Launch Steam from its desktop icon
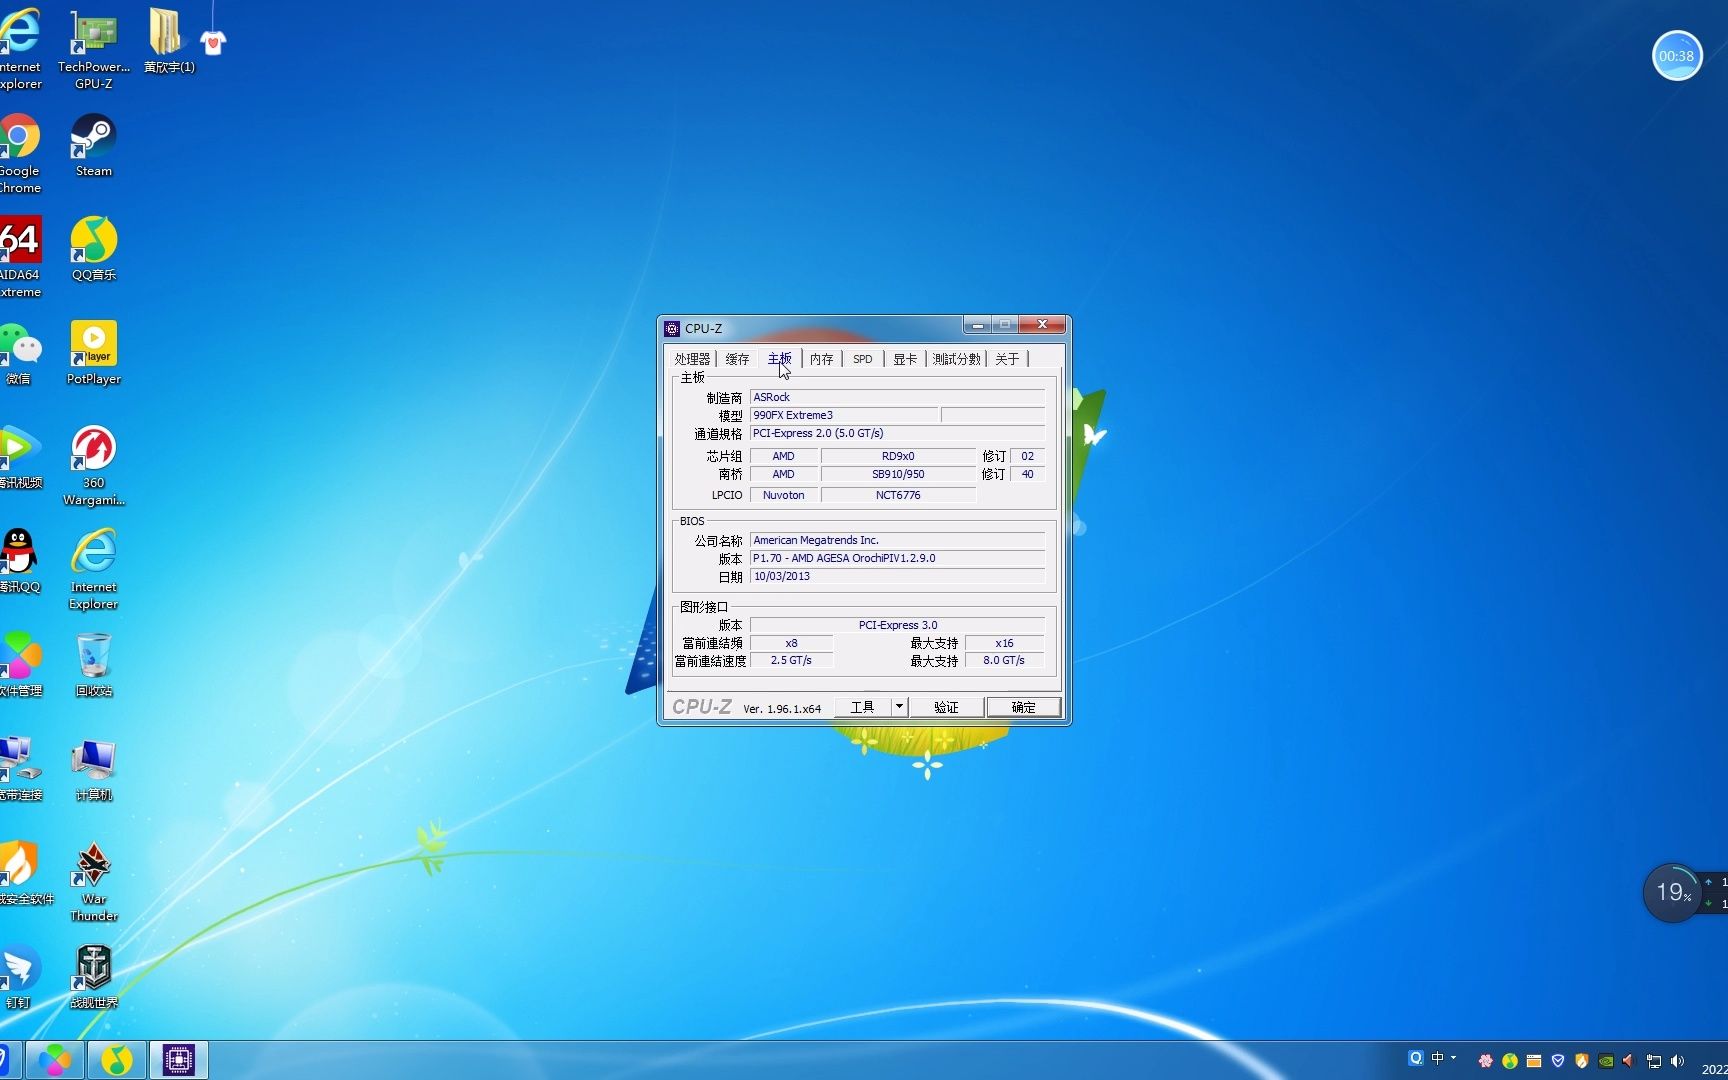This screenshot has width=1728, height=1080. (94, 145)
